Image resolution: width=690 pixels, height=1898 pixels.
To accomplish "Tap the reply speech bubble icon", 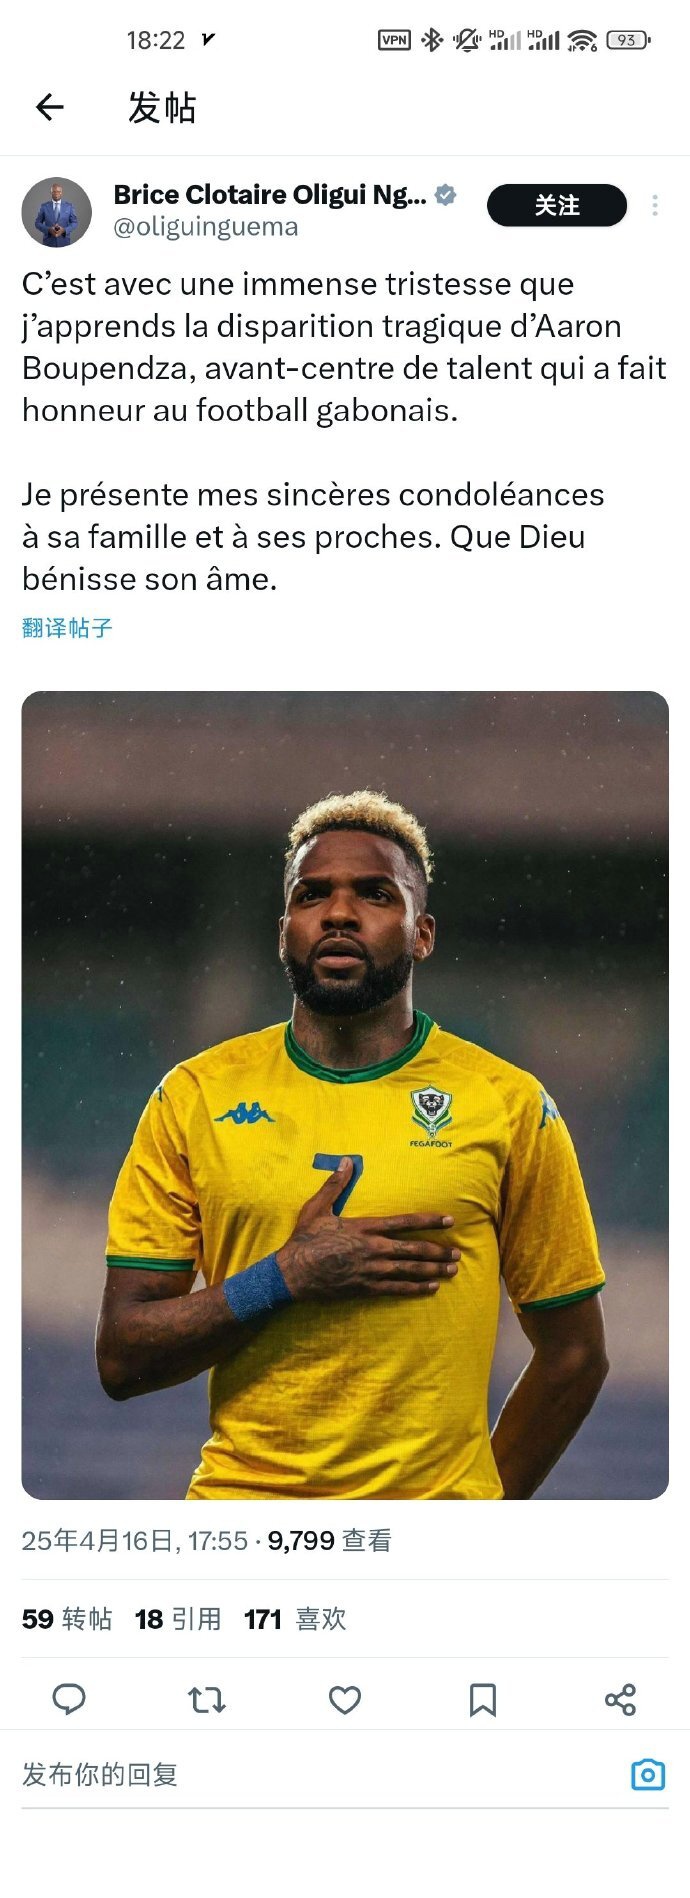I will 69,1699.
